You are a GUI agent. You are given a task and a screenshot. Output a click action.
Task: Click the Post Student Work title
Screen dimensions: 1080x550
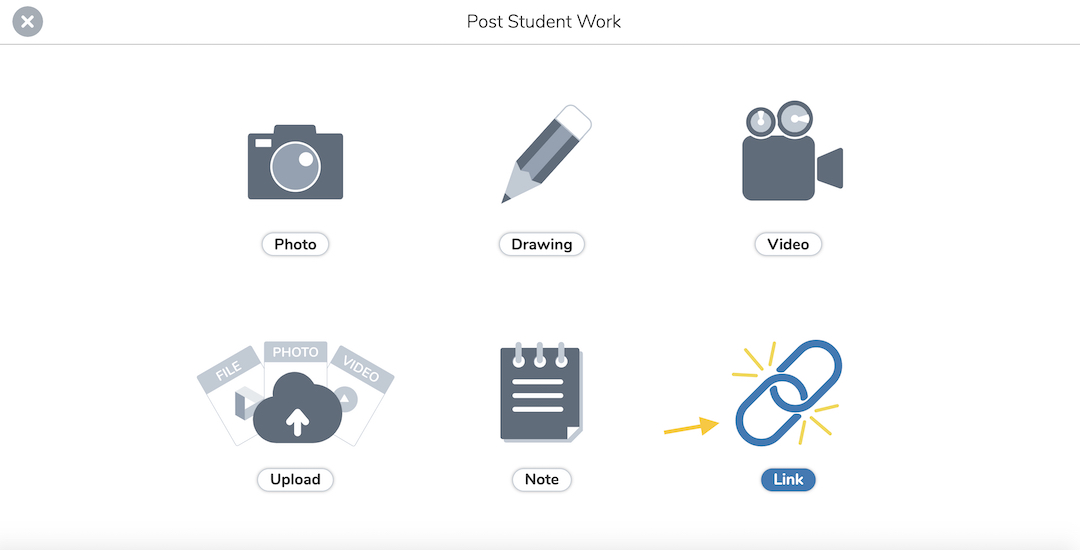tap(543, 22)
